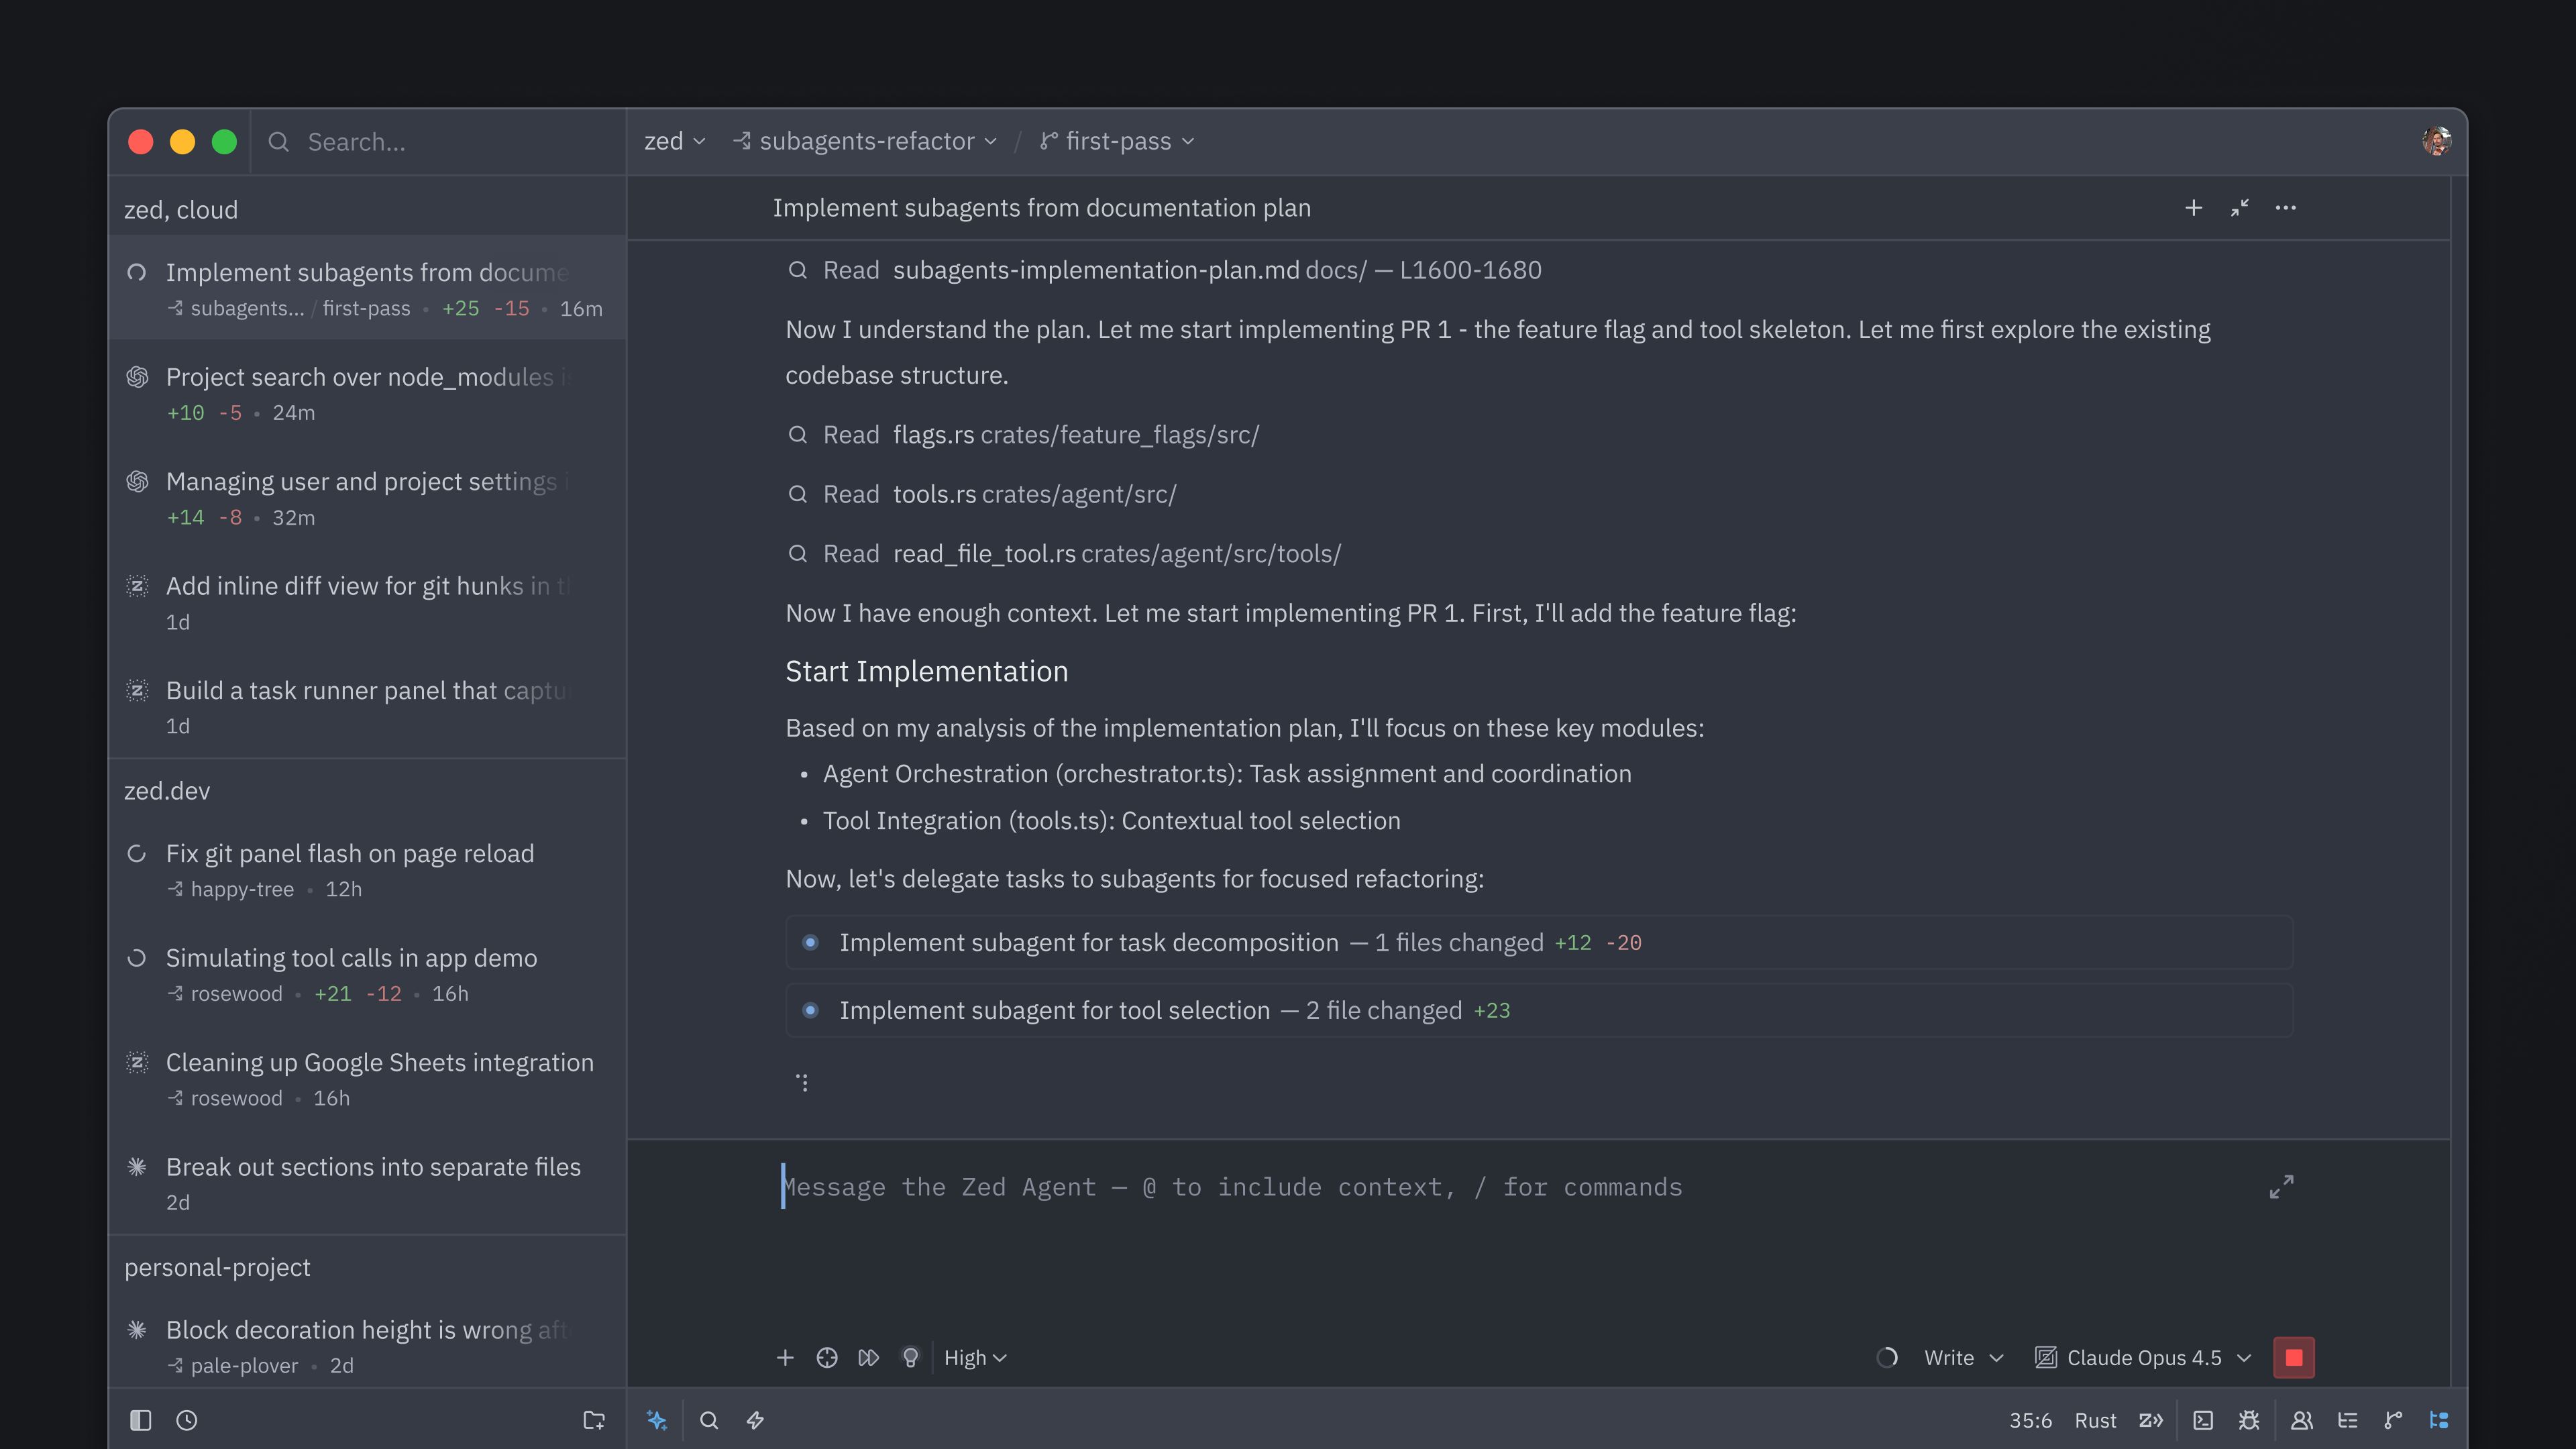The height and width of the screenshot is (1449, 2576).
Task: Select the Implement subagents from docume thread
Action: 367,288
